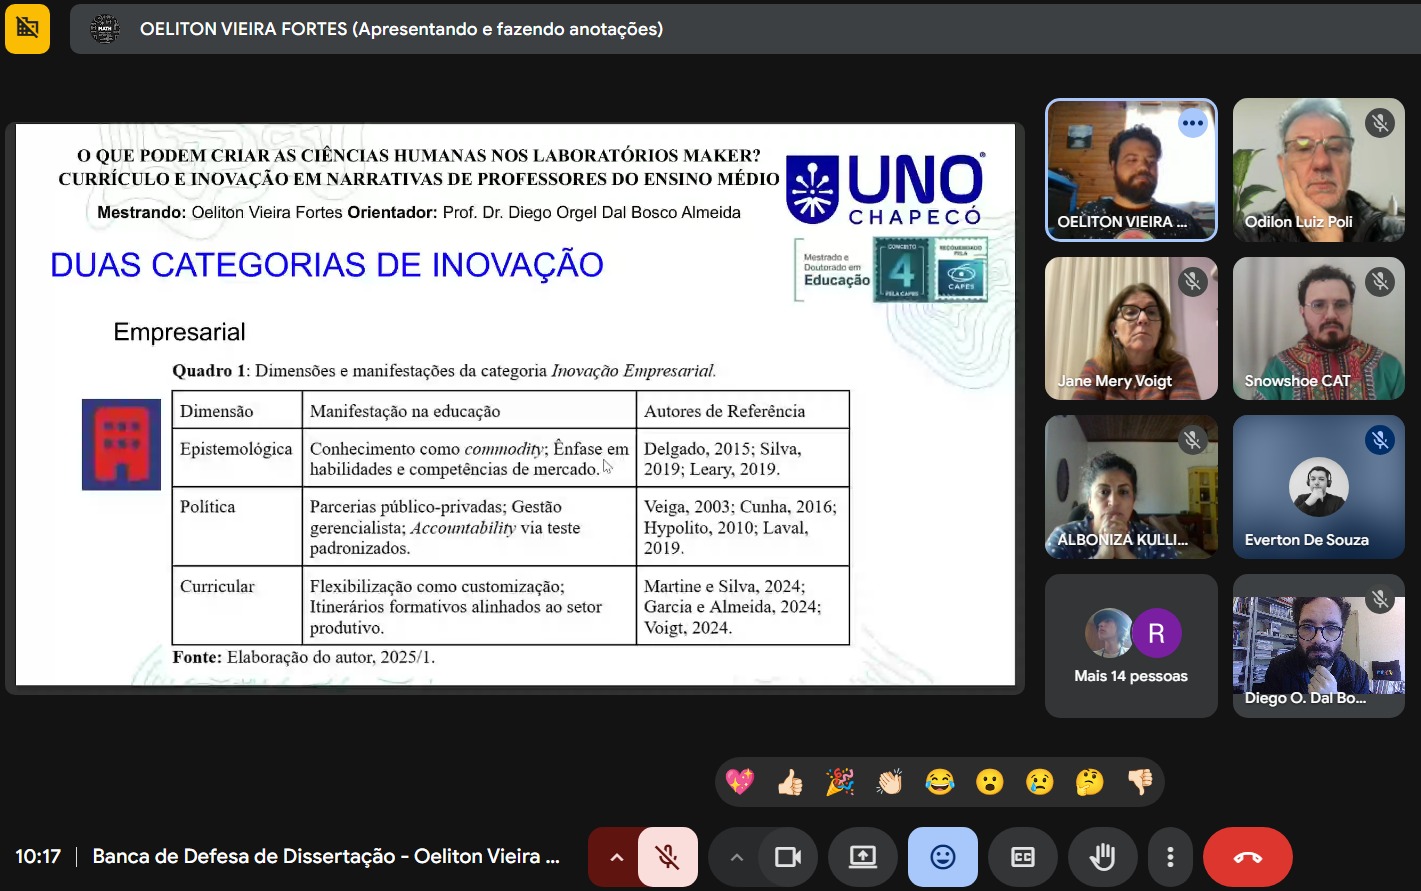Send the clapping hands reaction

(x=890, y=782)
